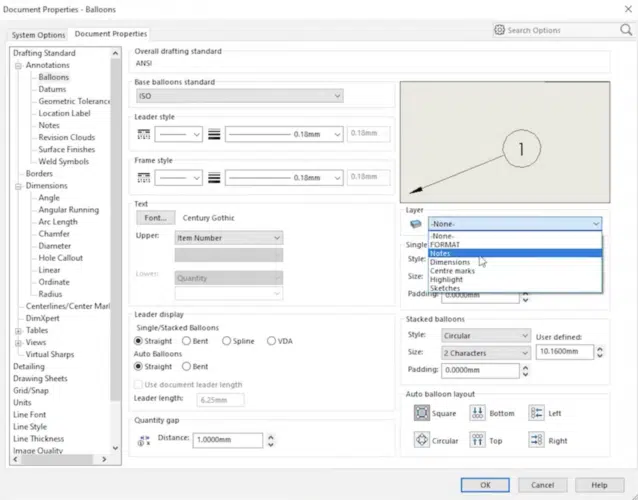This screenshot has width=638, height=500.
Task: Open the Leader style line type dropdown
Action: pyautogui.click(x=179, y=134)
